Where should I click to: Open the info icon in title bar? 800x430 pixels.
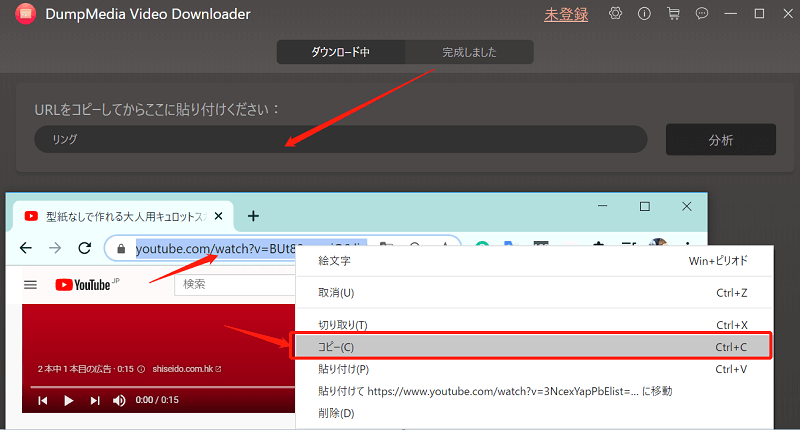(644, 14)
